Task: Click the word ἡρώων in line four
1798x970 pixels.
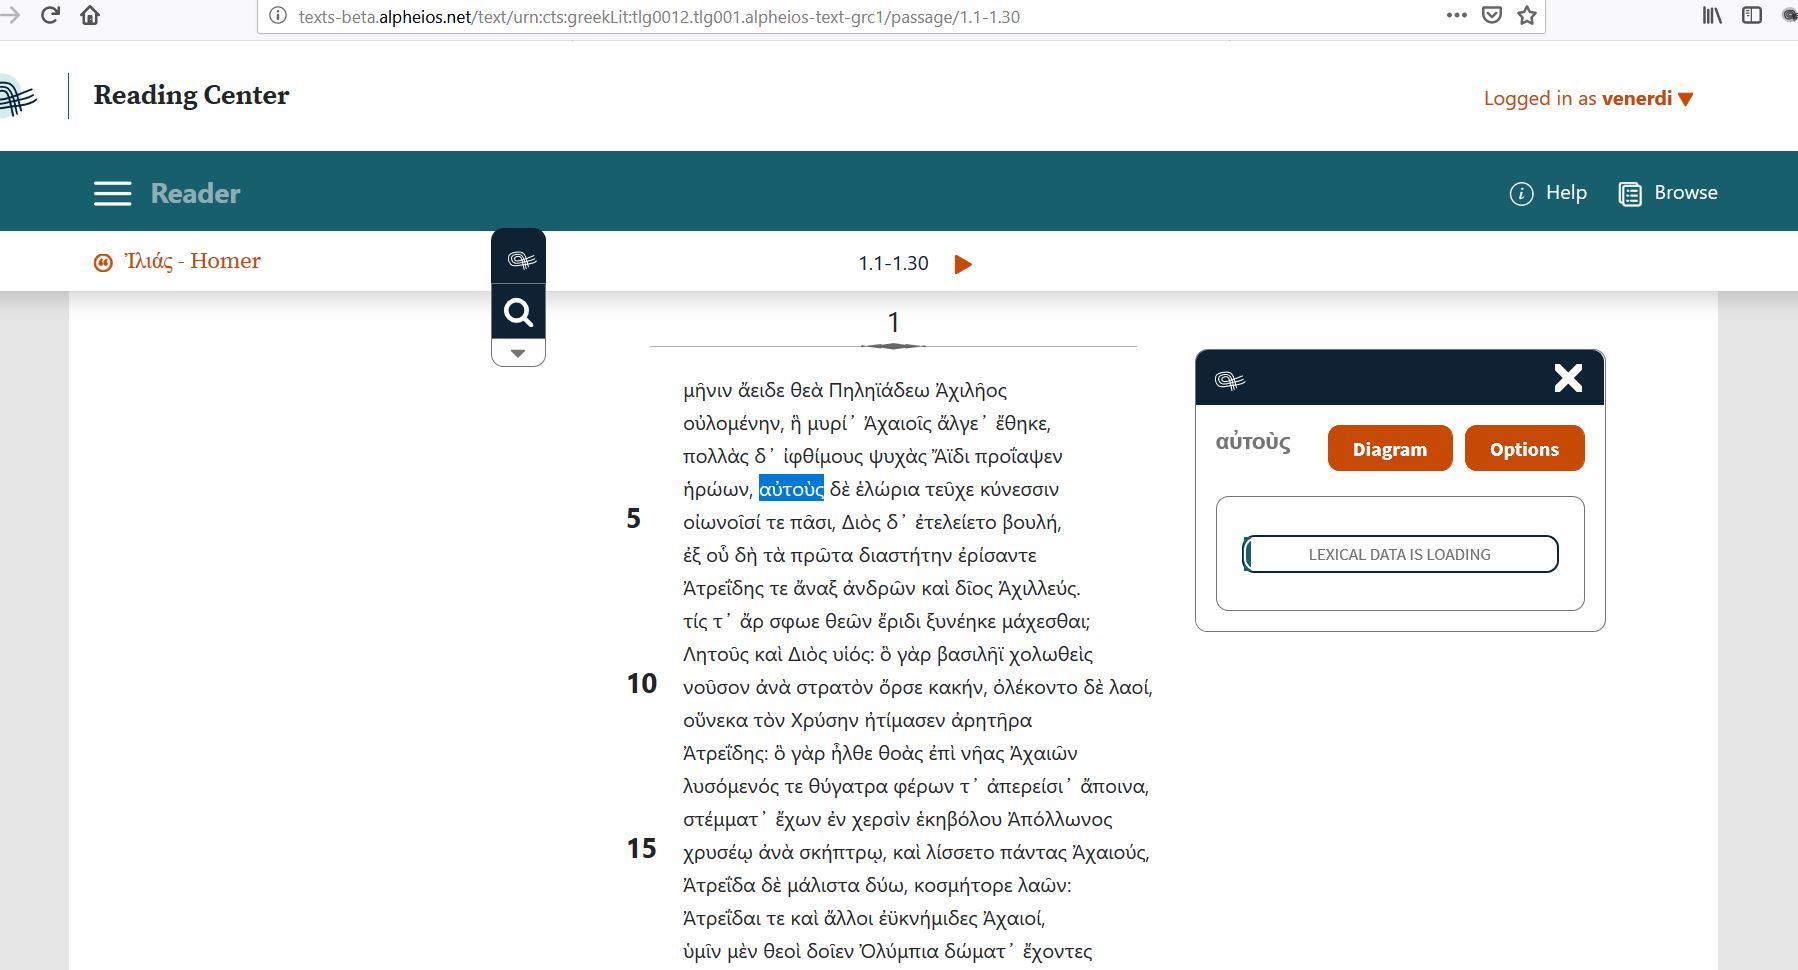Action: pyautogui.click(x=717, y=489)
